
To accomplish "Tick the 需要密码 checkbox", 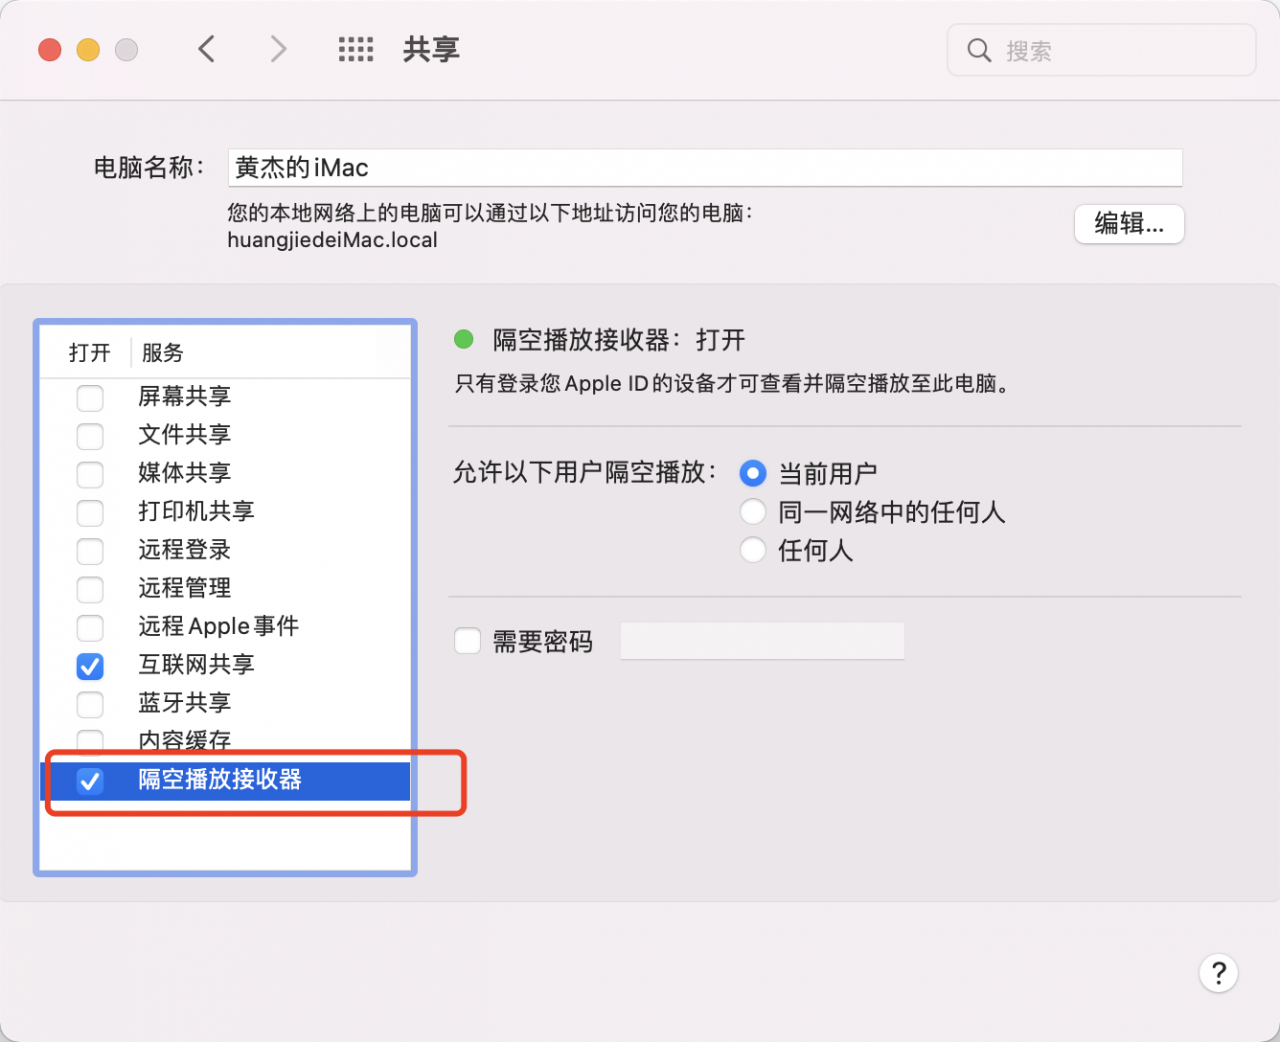I will pos(468,641).
